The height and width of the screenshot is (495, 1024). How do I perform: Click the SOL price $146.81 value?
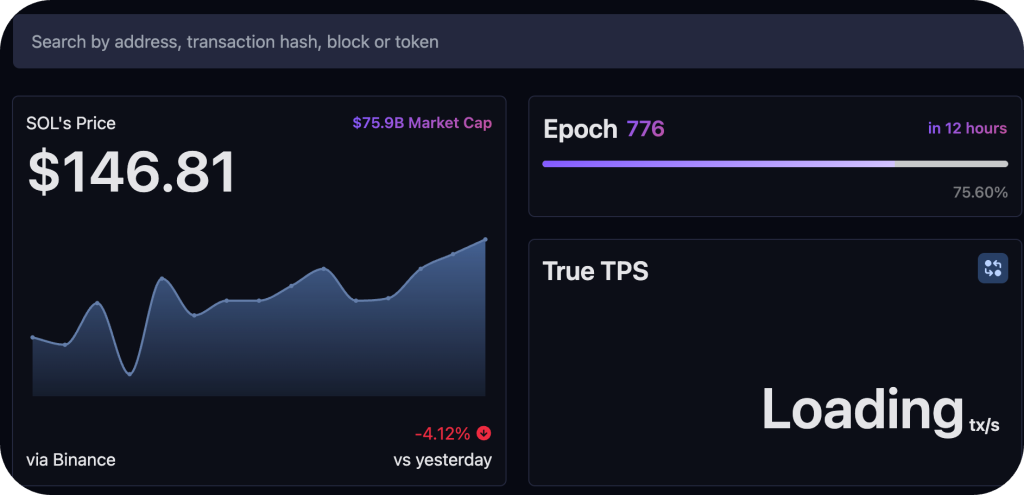pos(131,172)
